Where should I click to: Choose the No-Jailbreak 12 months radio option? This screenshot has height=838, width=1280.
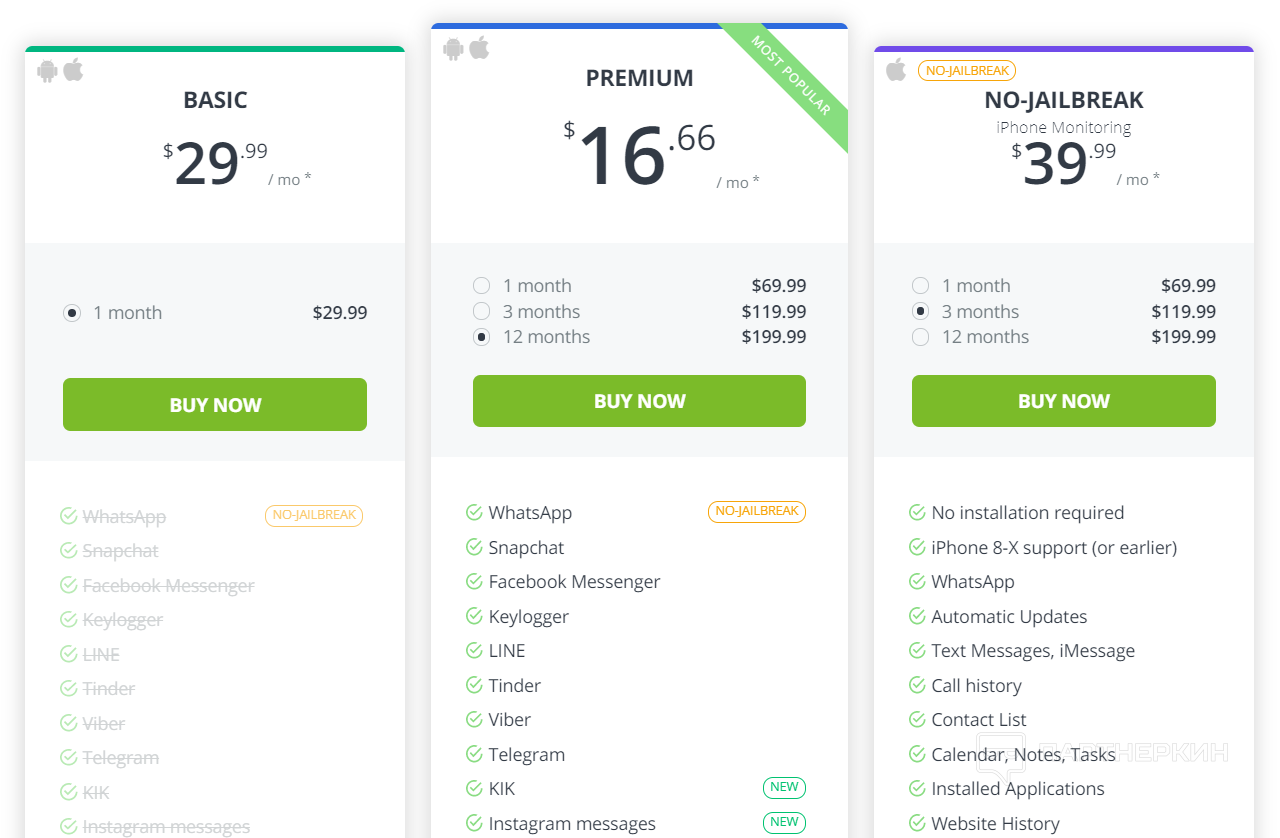click(921, 337)
